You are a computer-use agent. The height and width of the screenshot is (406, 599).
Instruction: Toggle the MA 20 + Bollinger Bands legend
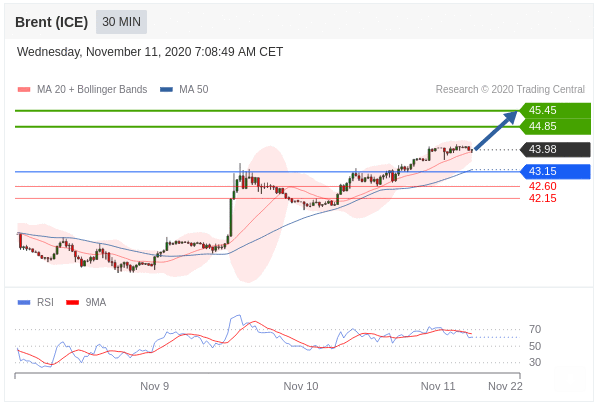point(83,89)
